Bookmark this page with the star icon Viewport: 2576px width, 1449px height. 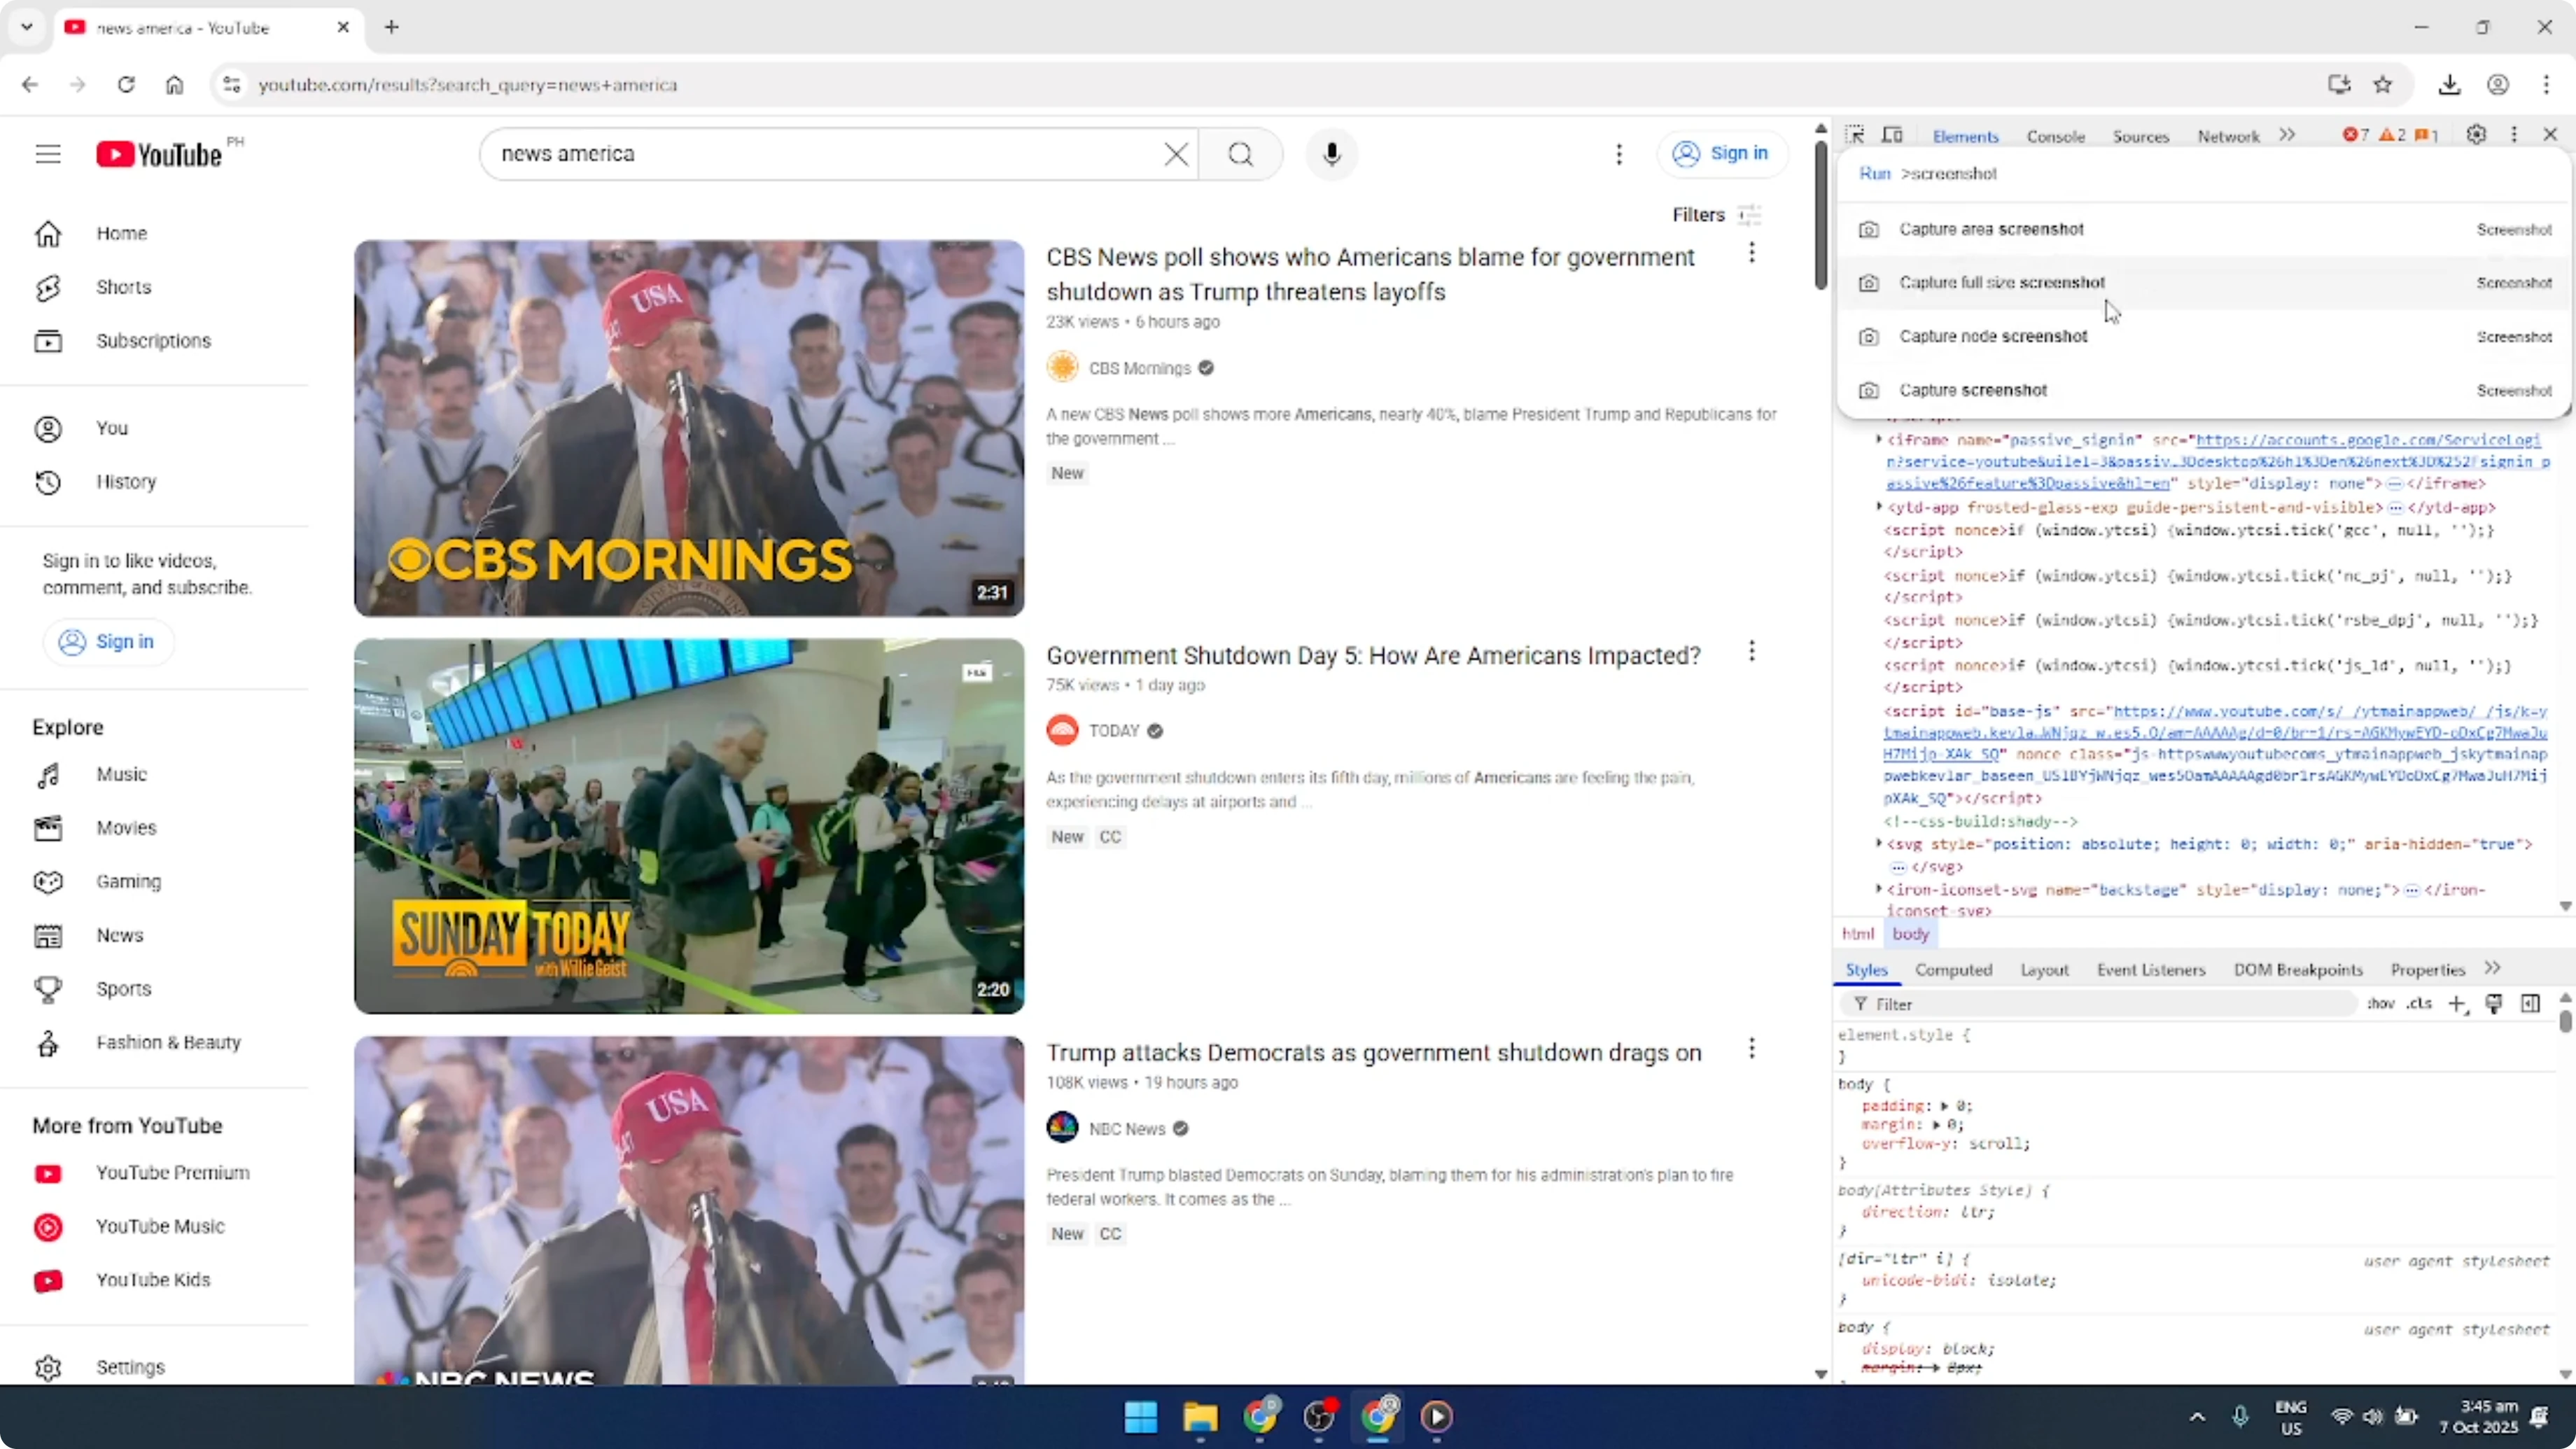coord(2383,85)
